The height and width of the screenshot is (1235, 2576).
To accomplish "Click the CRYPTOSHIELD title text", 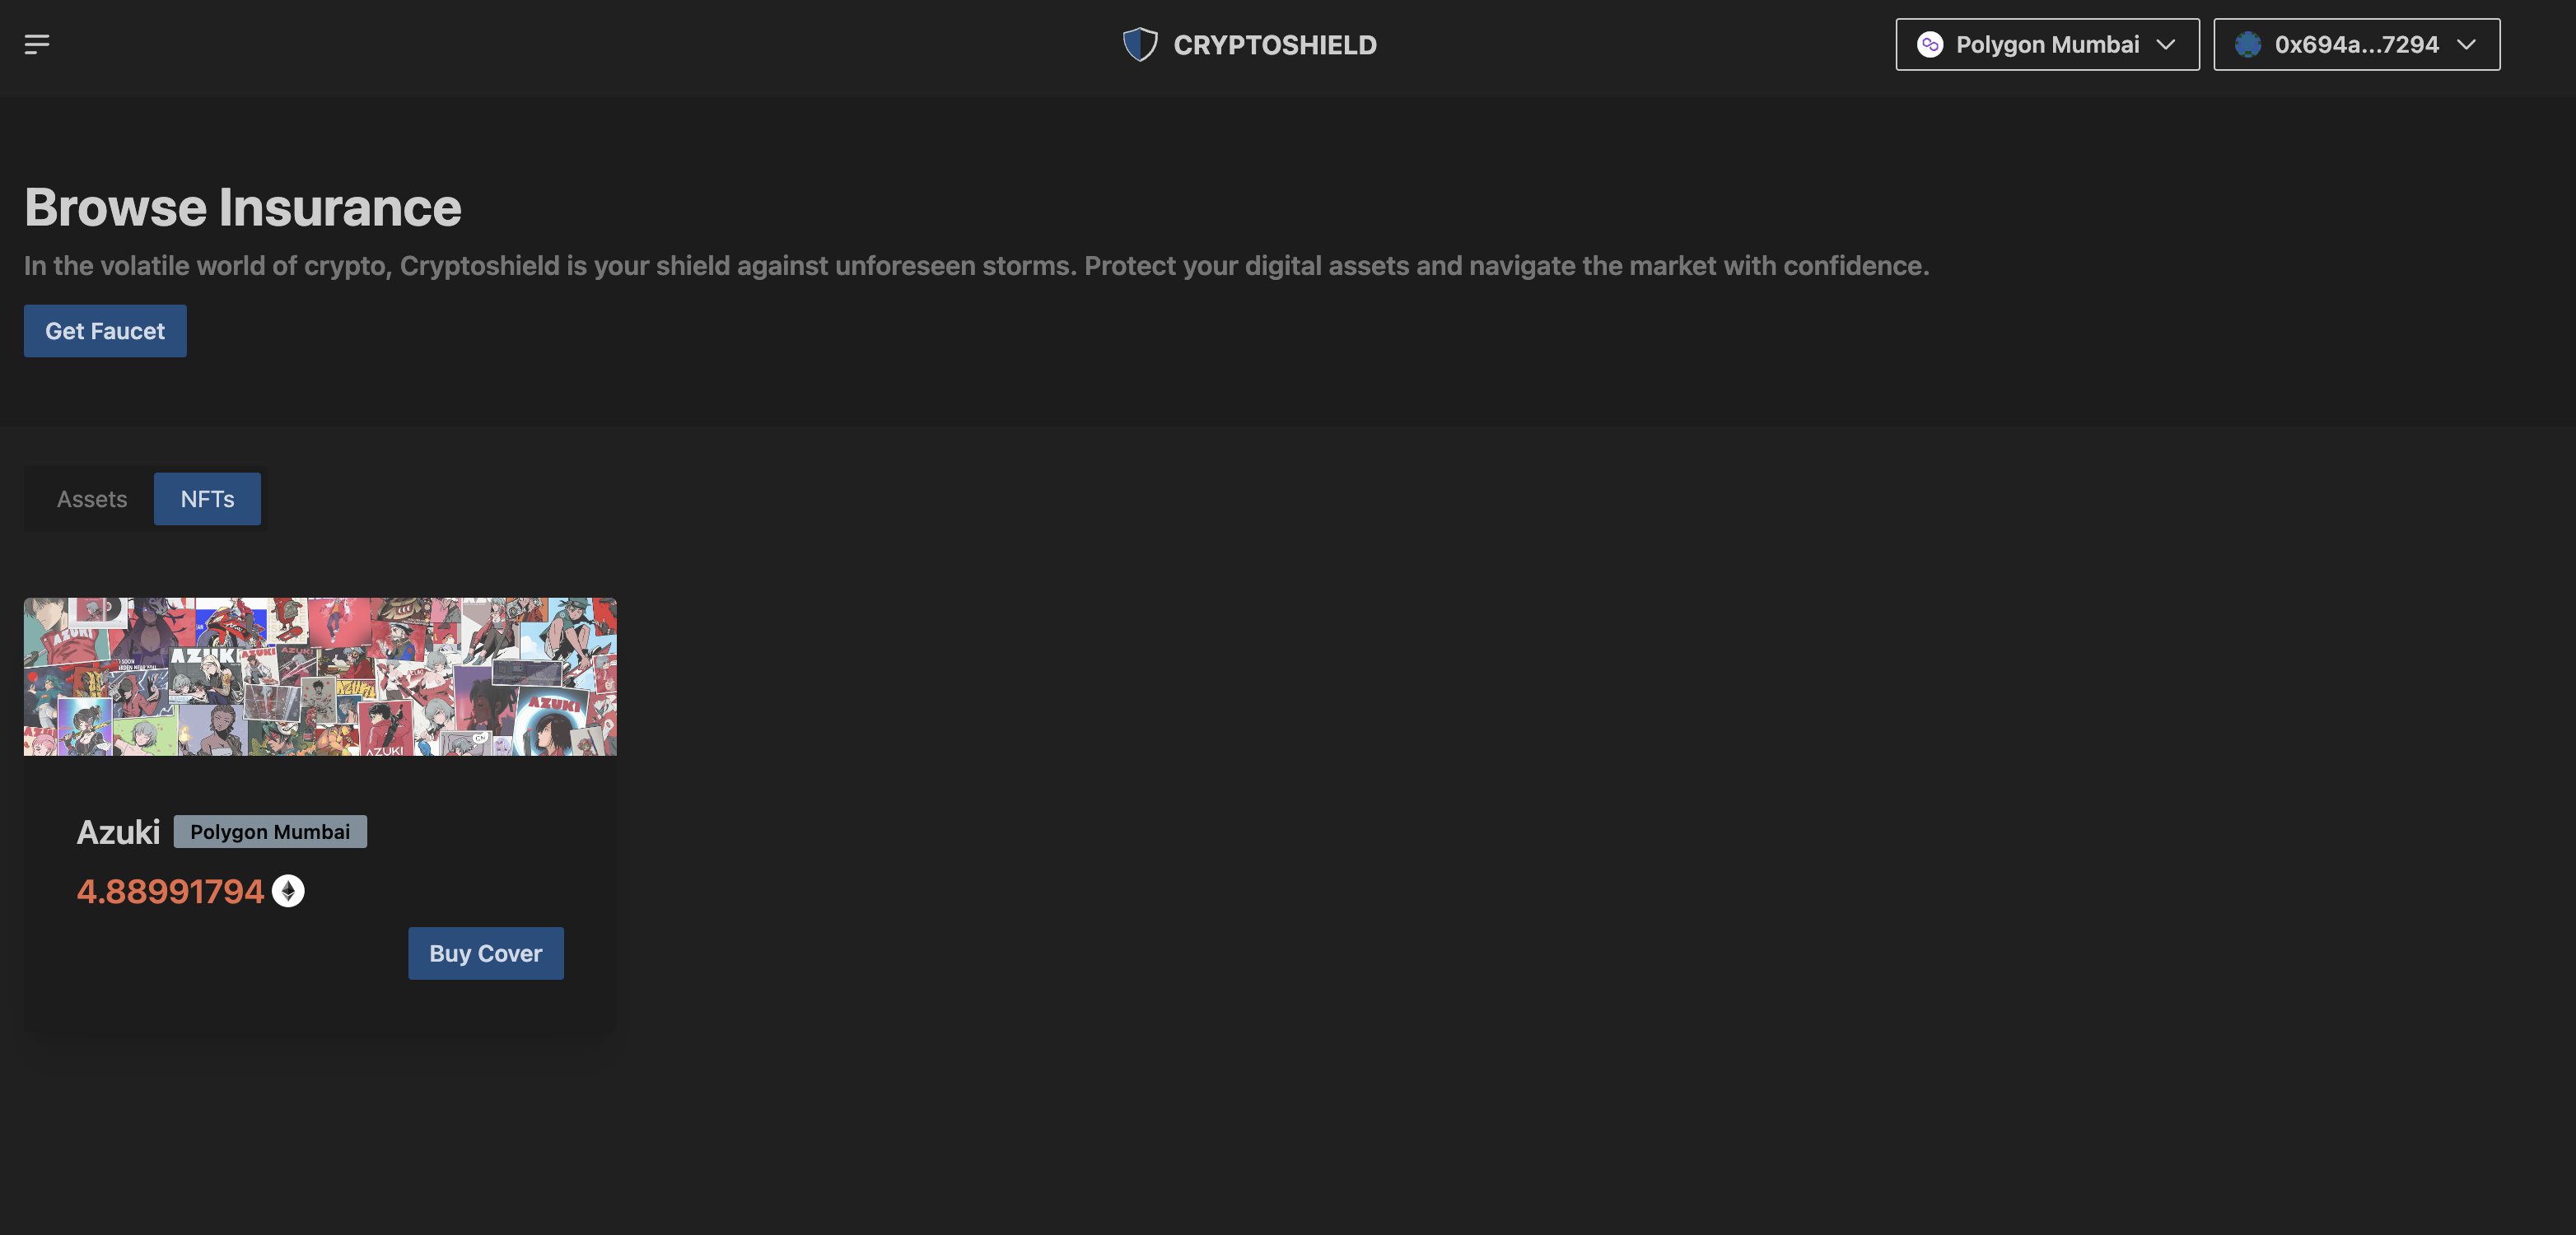I will pyautogui.click(x=1274, y=45).
